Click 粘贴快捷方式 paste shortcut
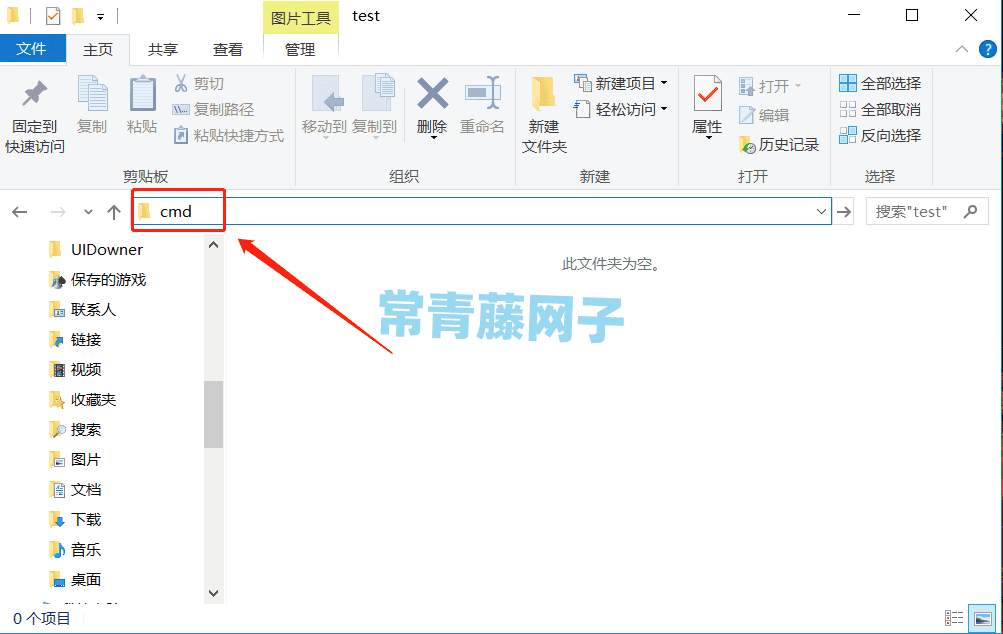 [x=229, y=136]
